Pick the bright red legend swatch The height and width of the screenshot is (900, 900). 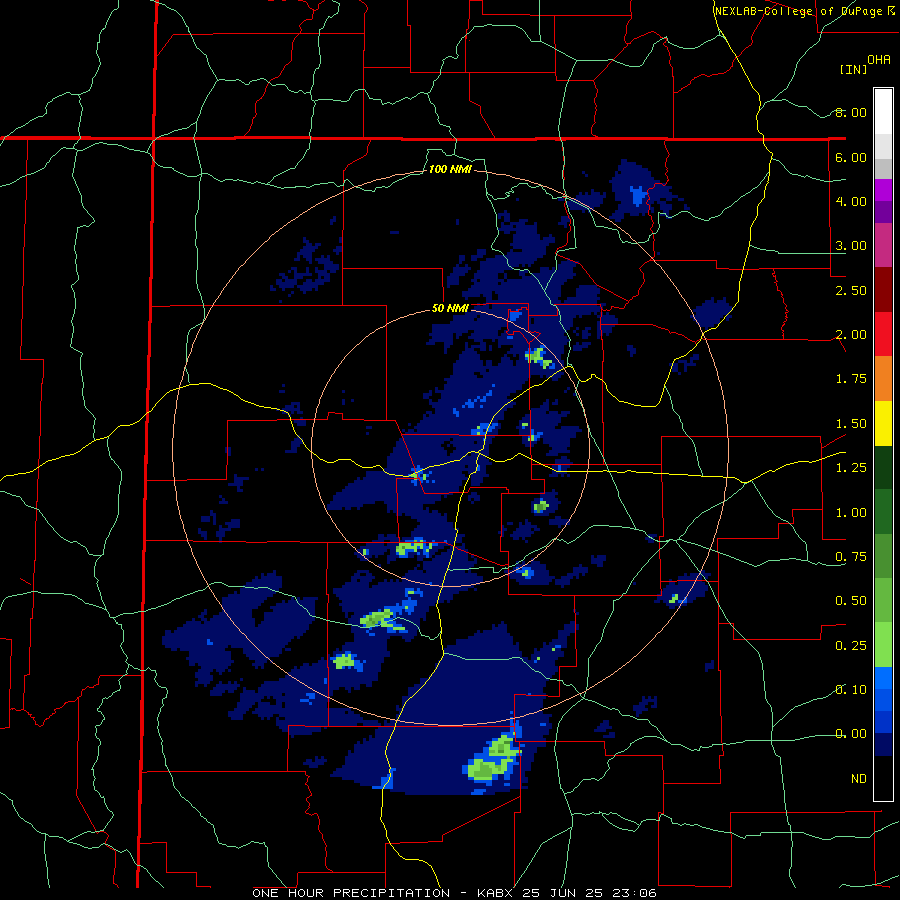pyautogui.click(x=883, y=334)
